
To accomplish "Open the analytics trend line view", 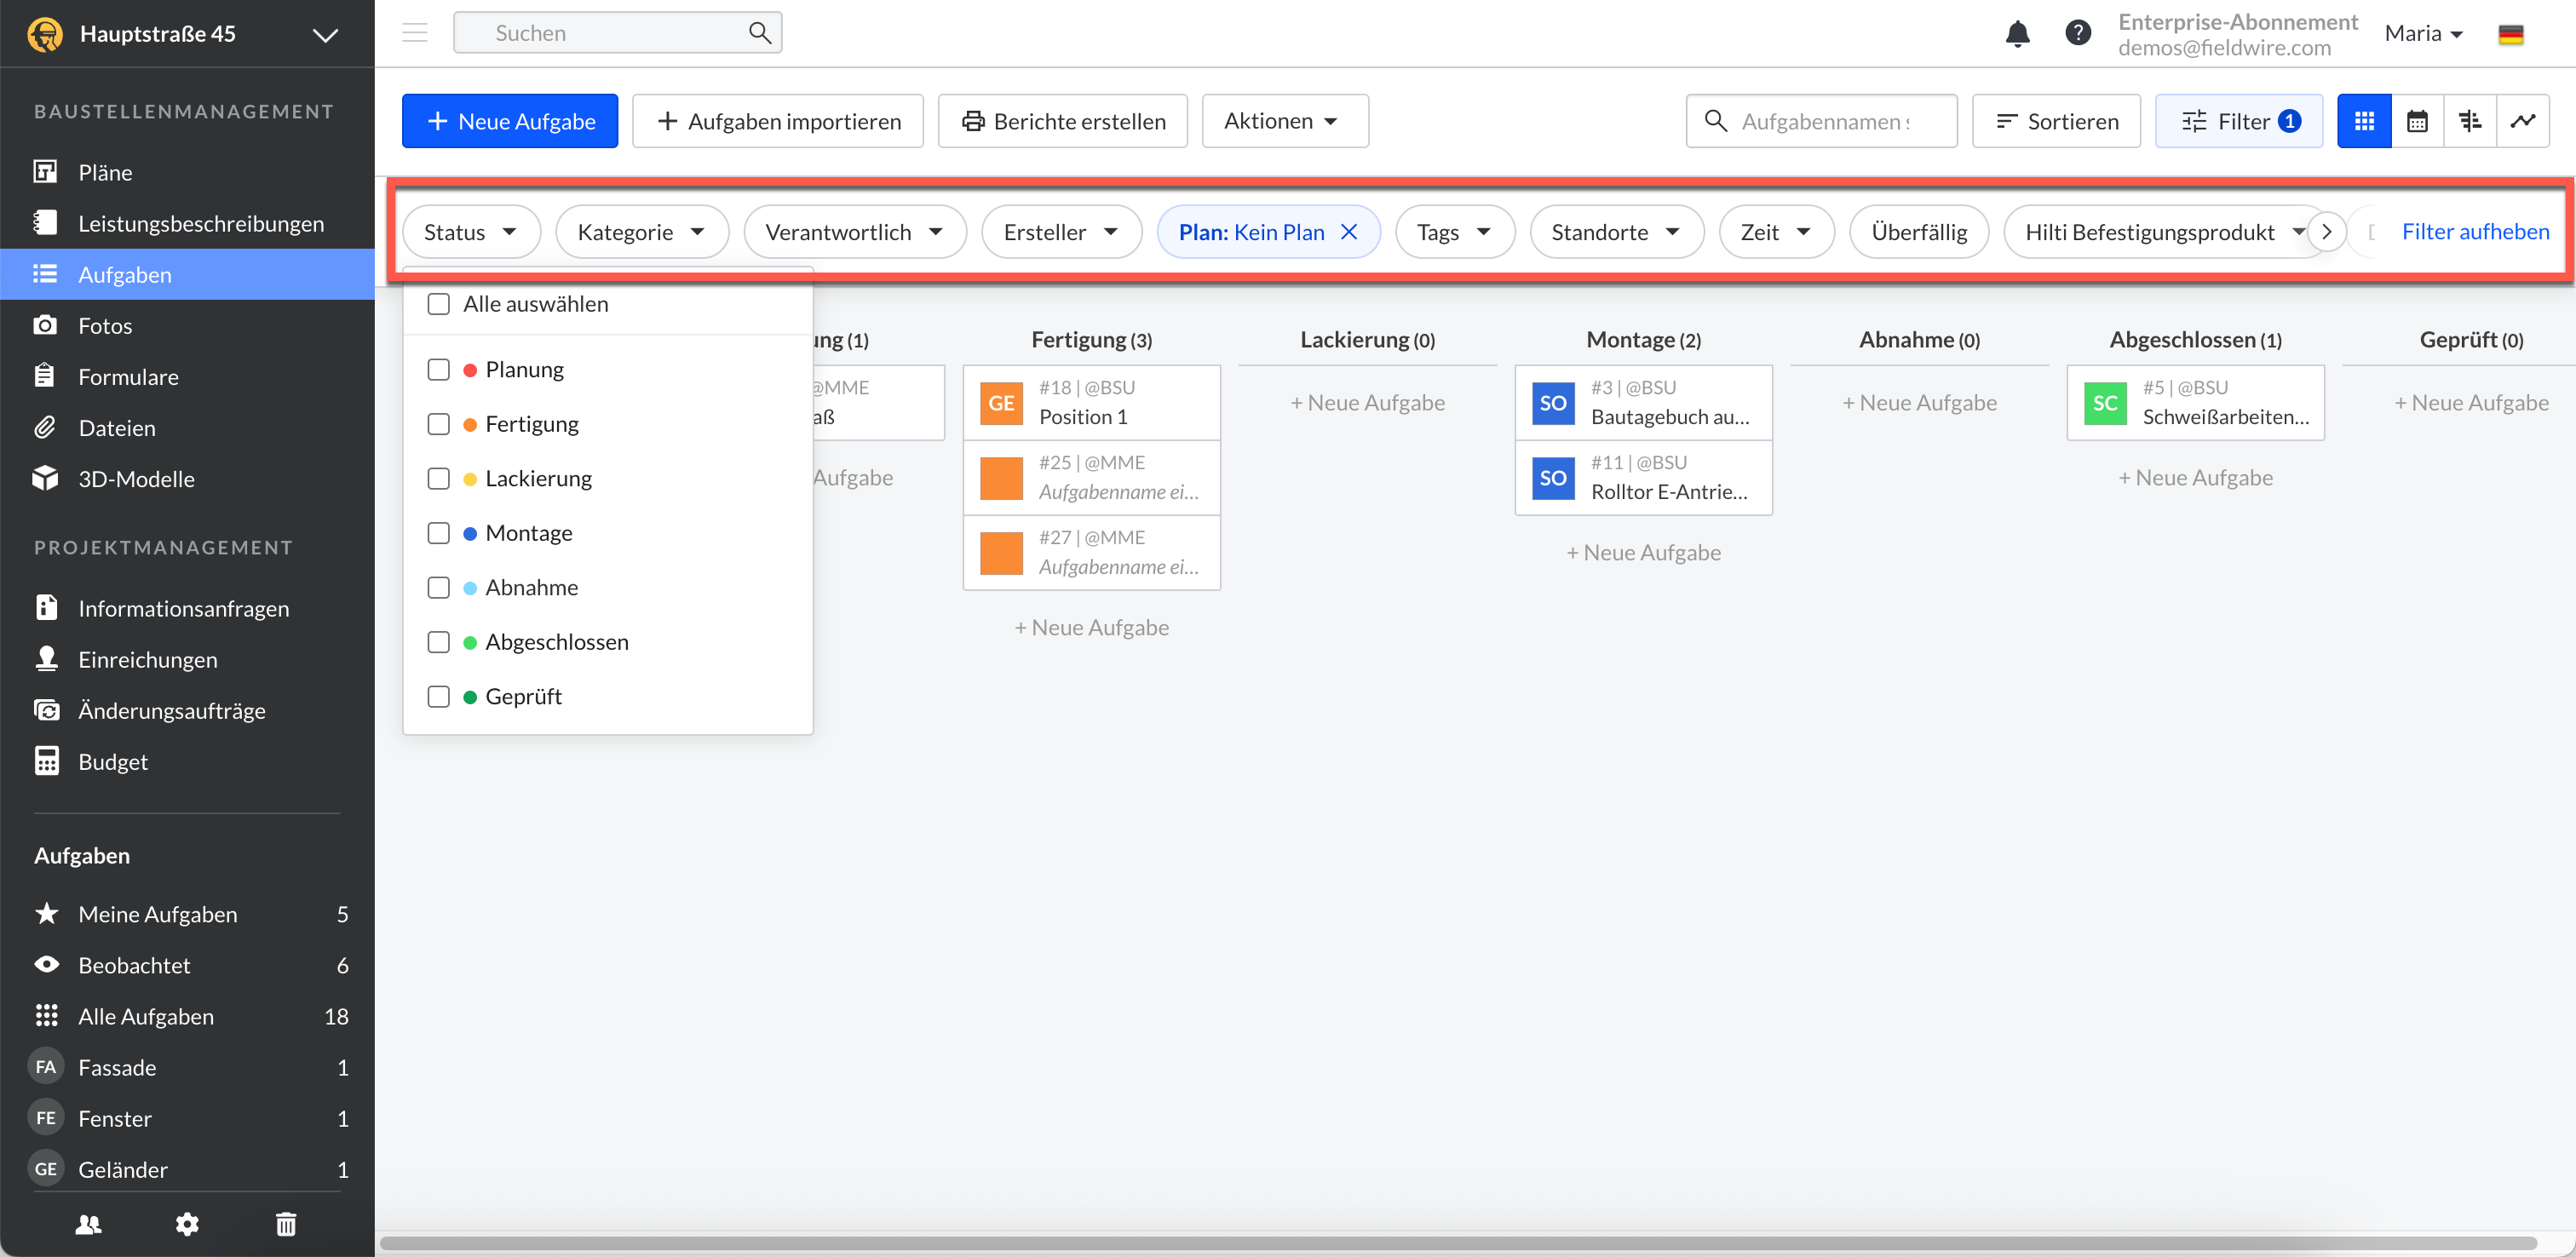I will tap(2522, 121).
